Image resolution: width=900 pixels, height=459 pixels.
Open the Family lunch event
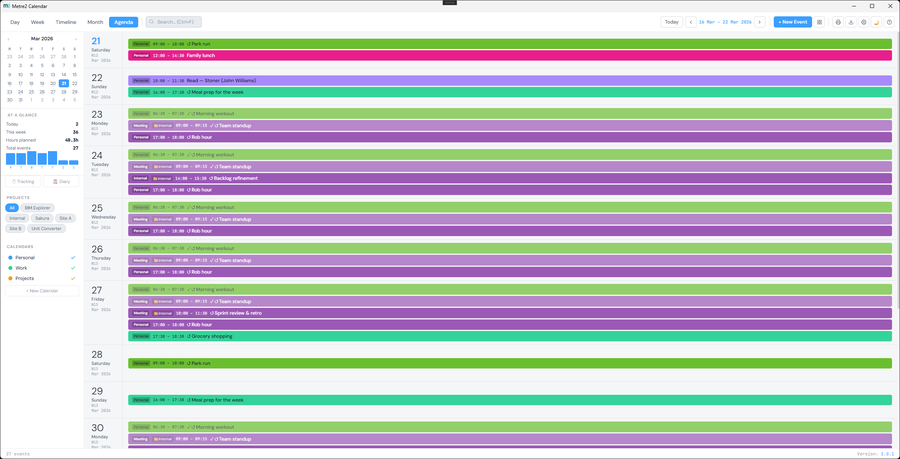point(510,56)
